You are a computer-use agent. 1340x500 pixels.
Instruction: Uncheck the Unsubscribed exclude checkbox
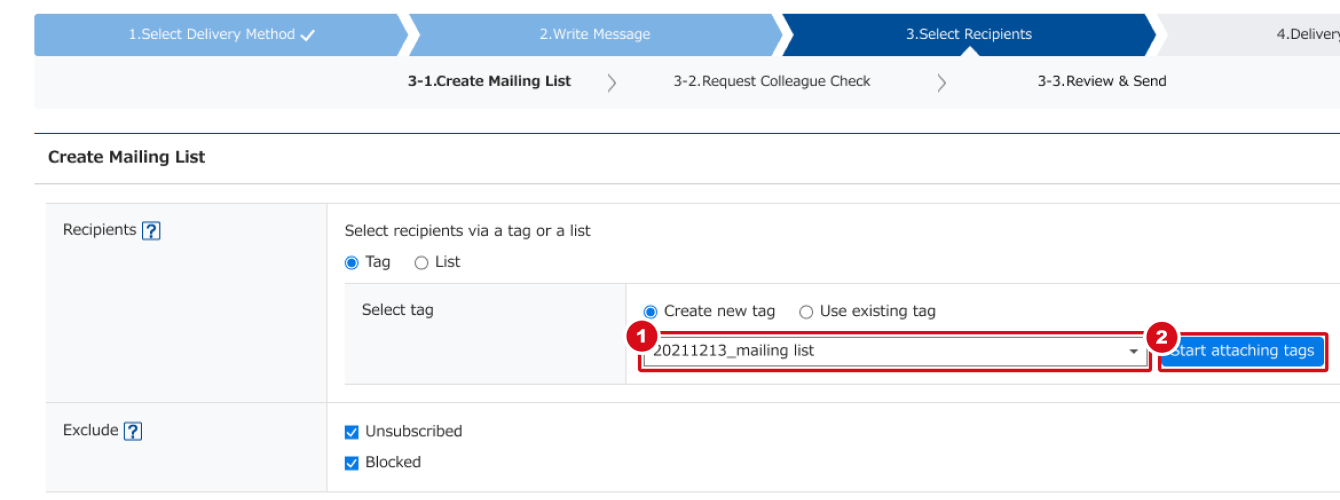pos(351,432)
